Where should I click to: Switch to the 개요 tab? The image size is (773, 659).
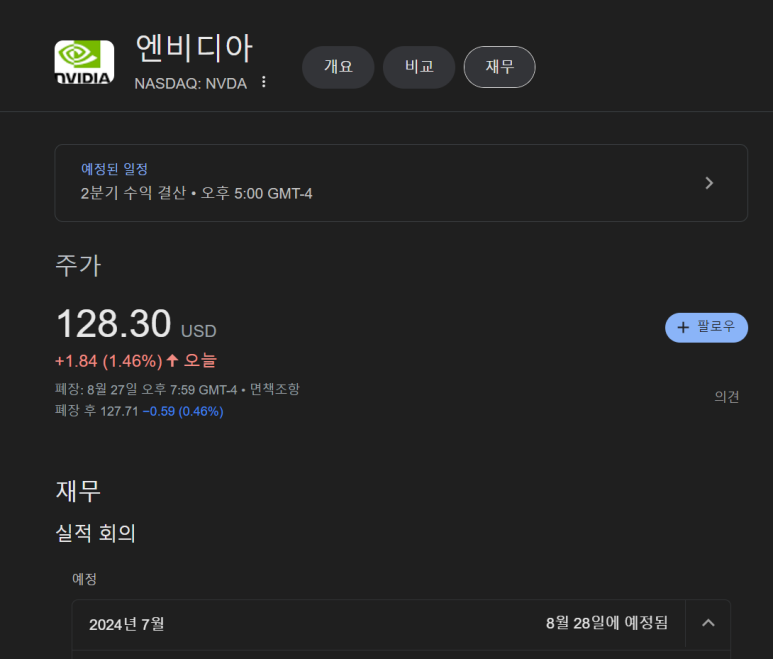coord(338,67)
